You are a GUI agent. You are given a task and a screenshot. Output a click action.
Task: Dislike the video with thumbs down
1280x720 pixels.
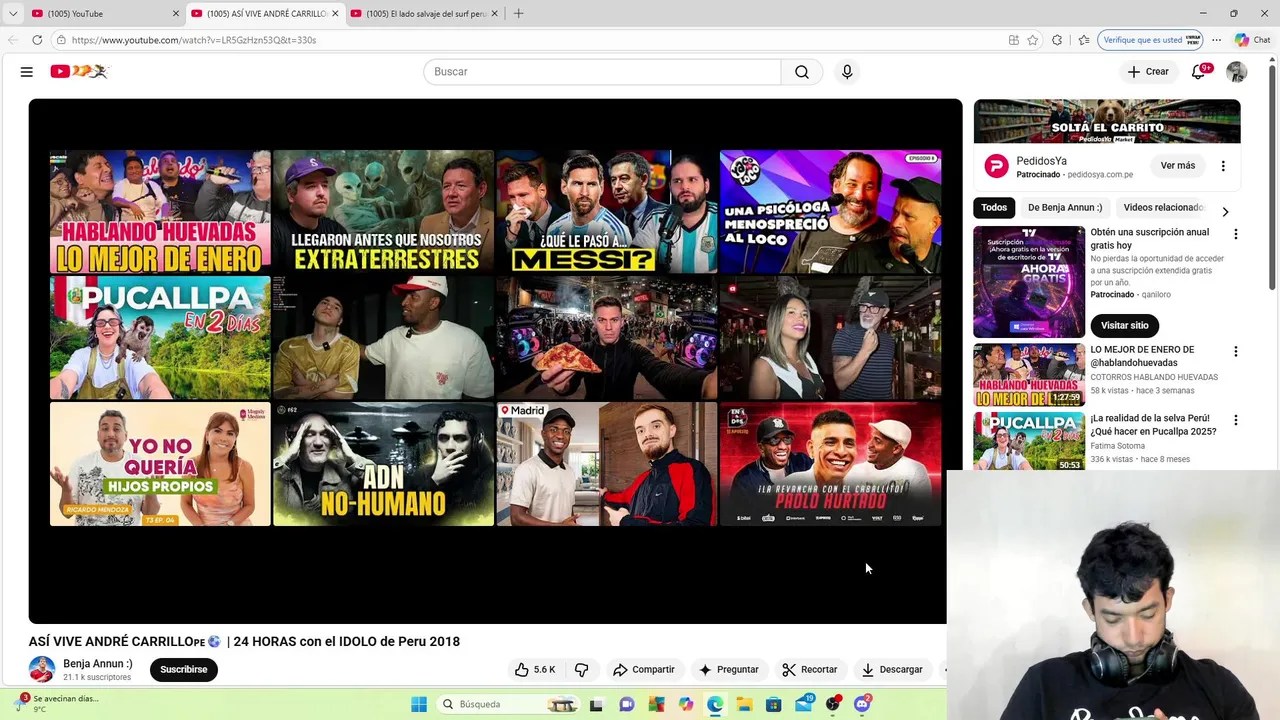coord(582,670)
